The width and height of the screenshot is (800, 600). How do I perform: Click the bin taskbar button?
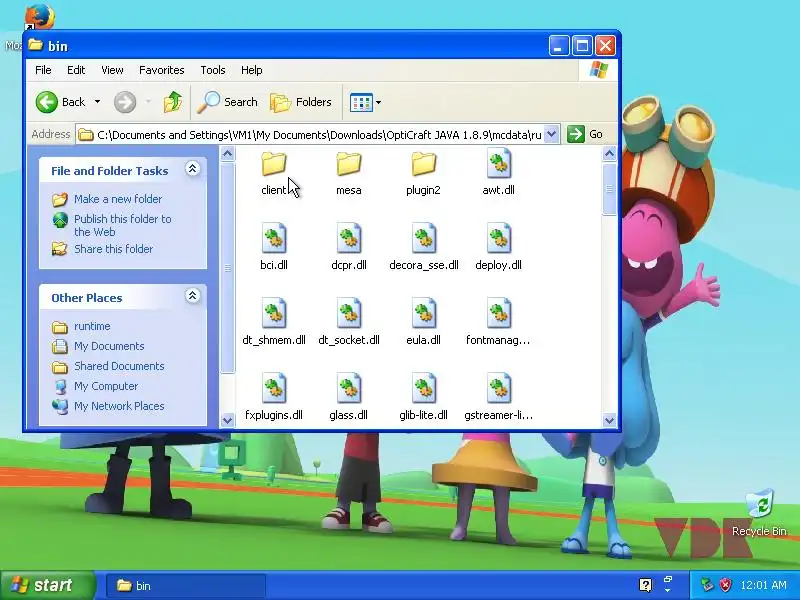tap(186, 585)
